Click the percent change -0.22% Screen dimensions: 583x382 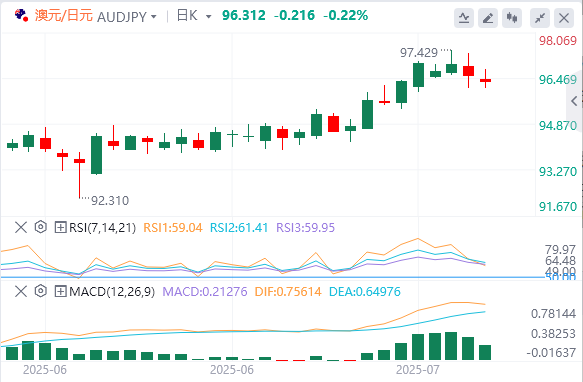pos(346,16)
